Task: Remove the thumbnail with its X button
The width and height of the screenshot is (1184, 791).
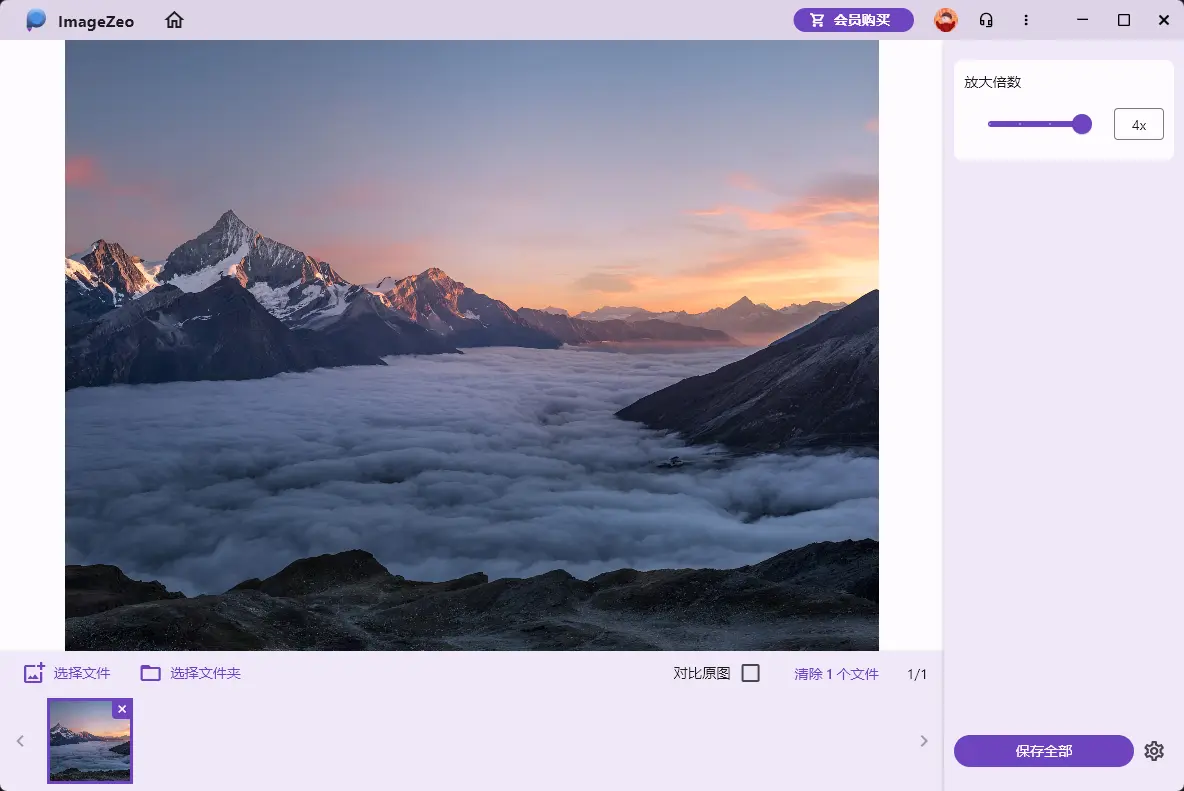Action: coord(122,709)
